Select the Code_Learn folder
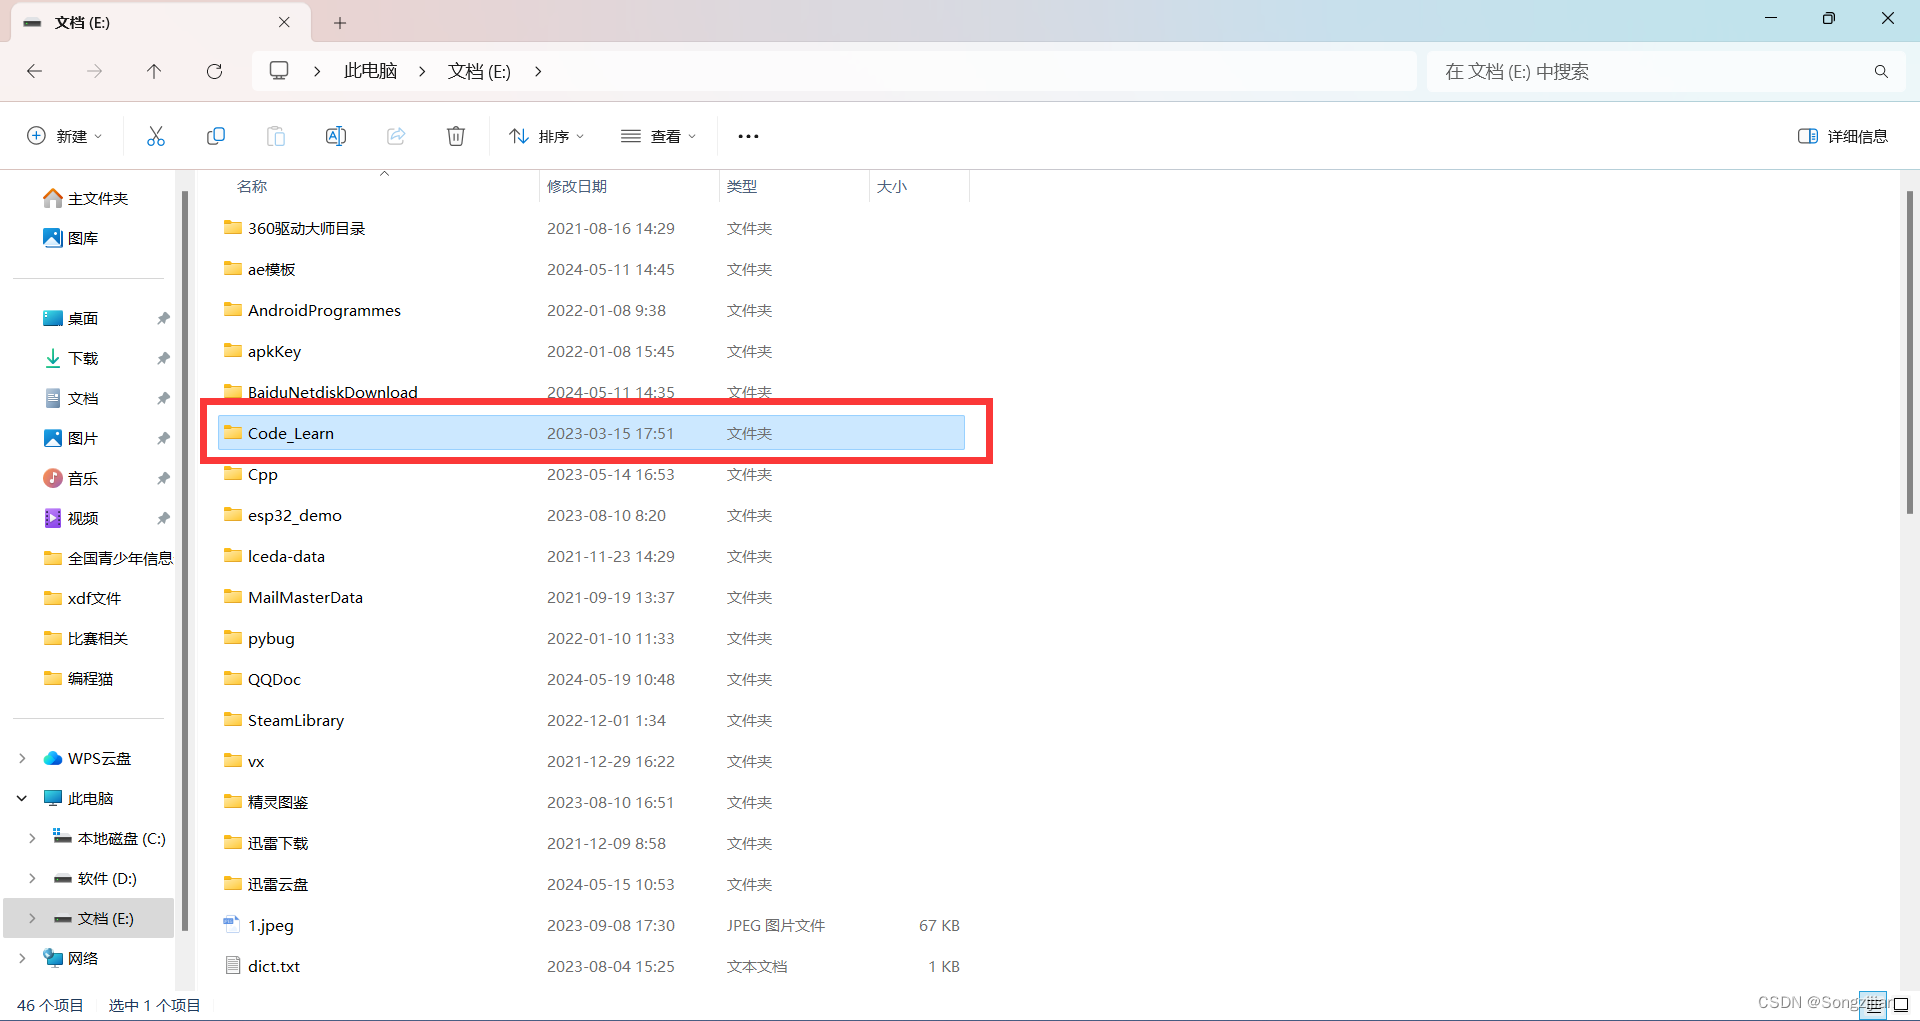The width and height of the screenshot is (1920, 1021). [x=591, y=433]
